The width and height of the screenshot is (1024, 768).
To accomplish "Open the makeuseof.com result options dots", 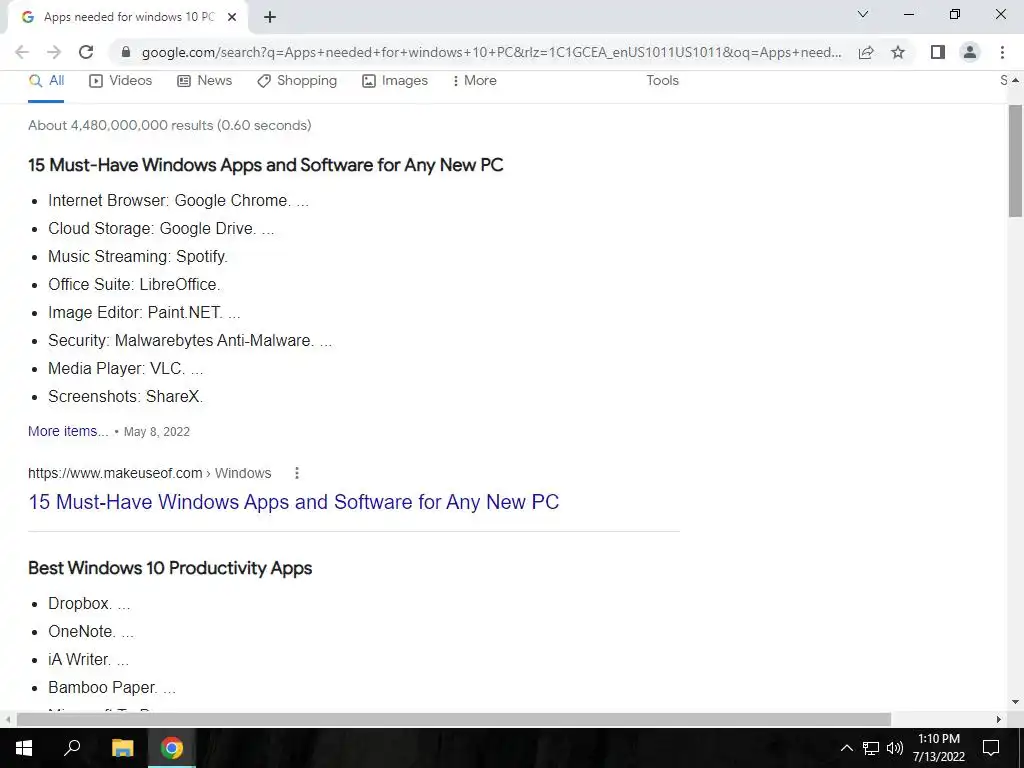I will [x=297, y=473].
